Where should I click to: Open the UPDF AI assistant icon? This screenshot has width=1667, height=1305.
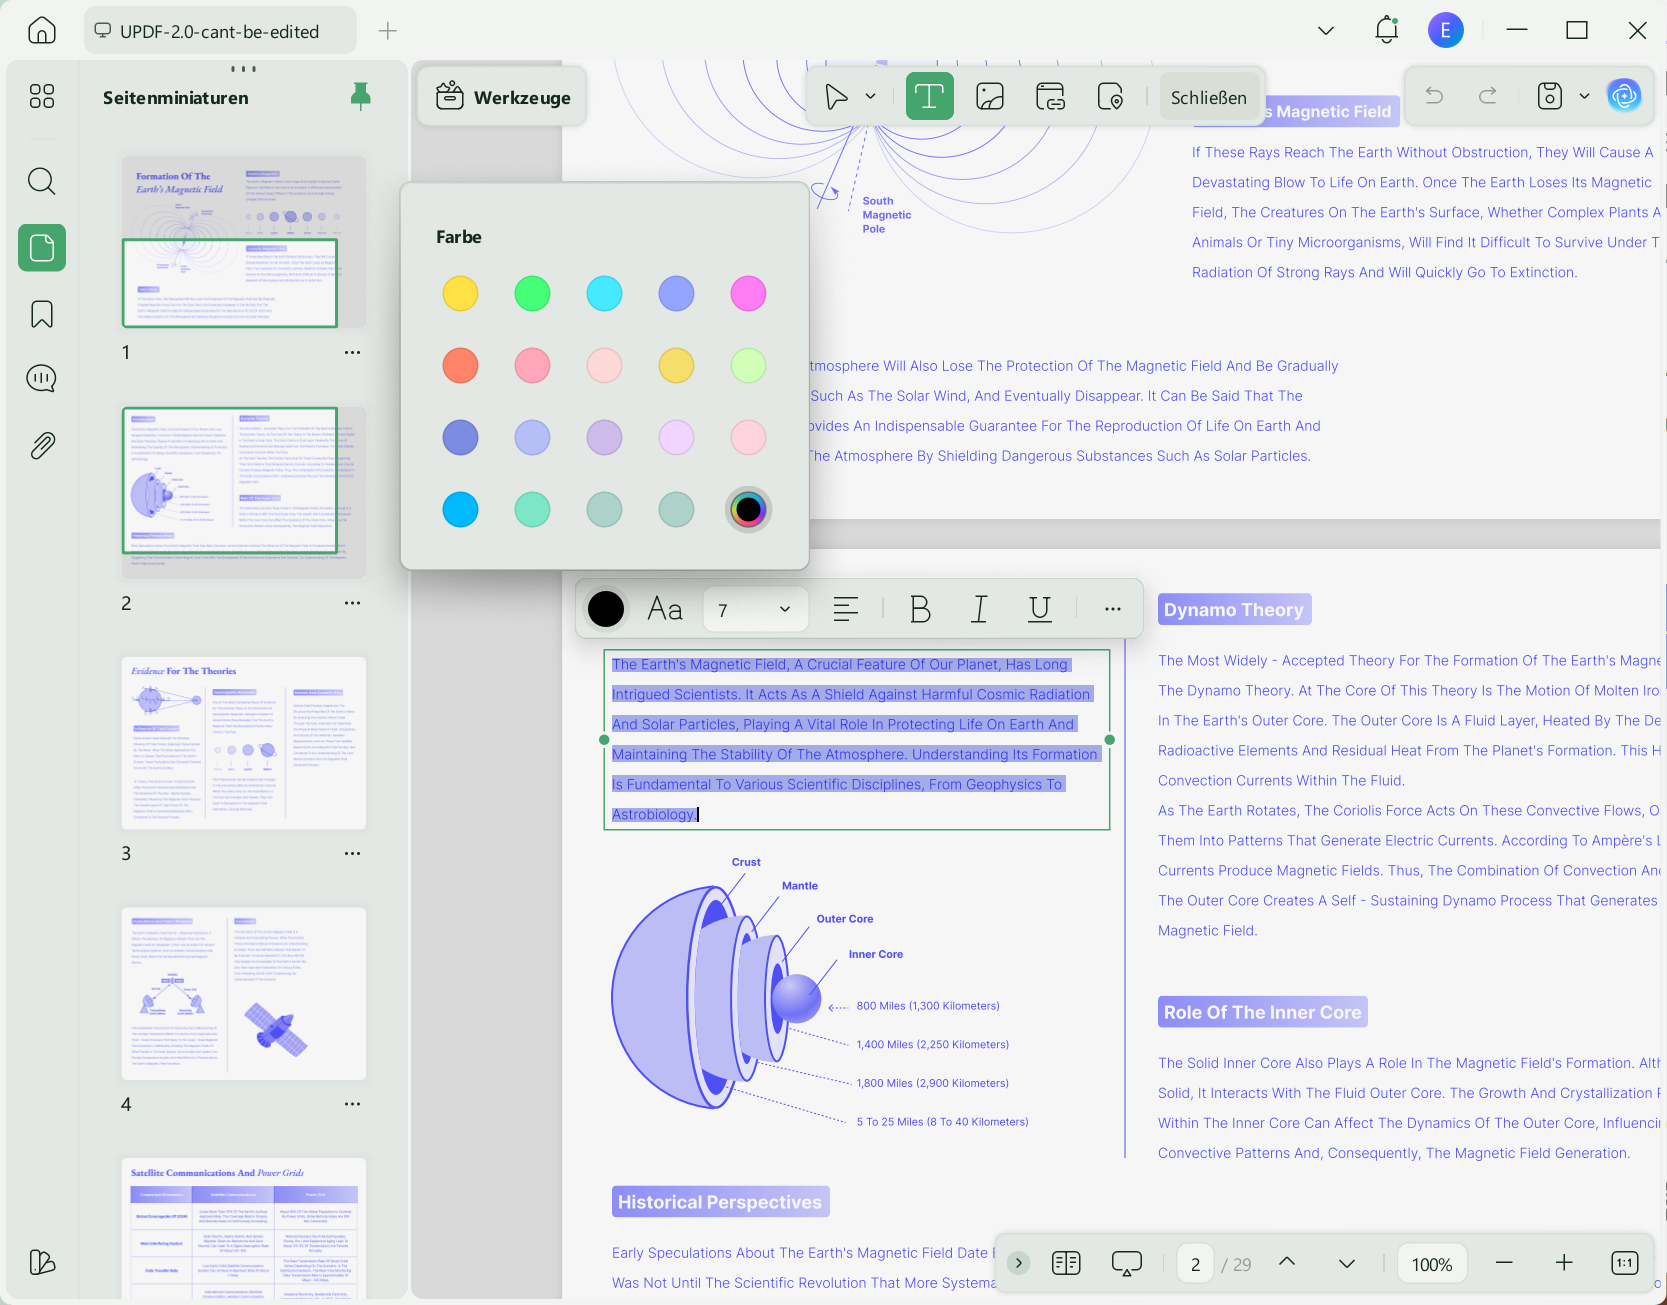(x=1624, y=96)
